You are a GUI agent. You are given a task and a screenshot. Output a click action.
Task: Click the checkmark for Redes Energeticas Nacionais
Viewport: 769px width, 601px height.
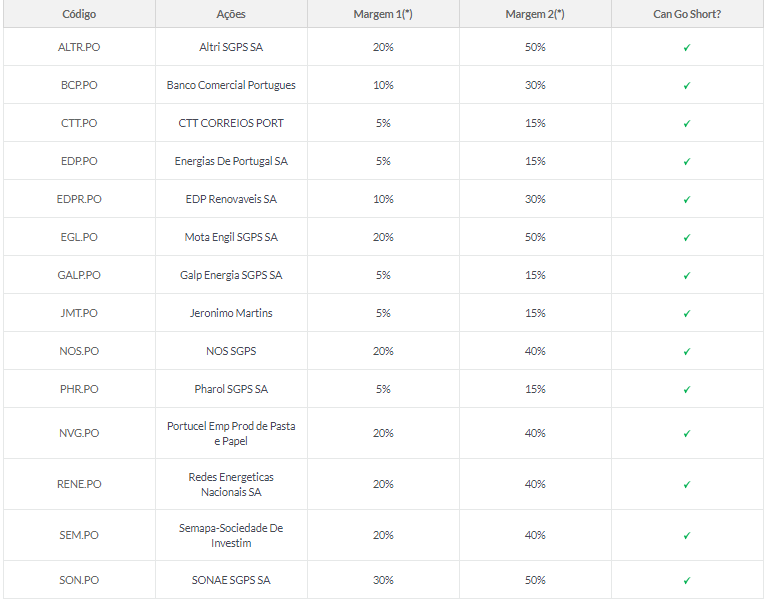point(687,485)
